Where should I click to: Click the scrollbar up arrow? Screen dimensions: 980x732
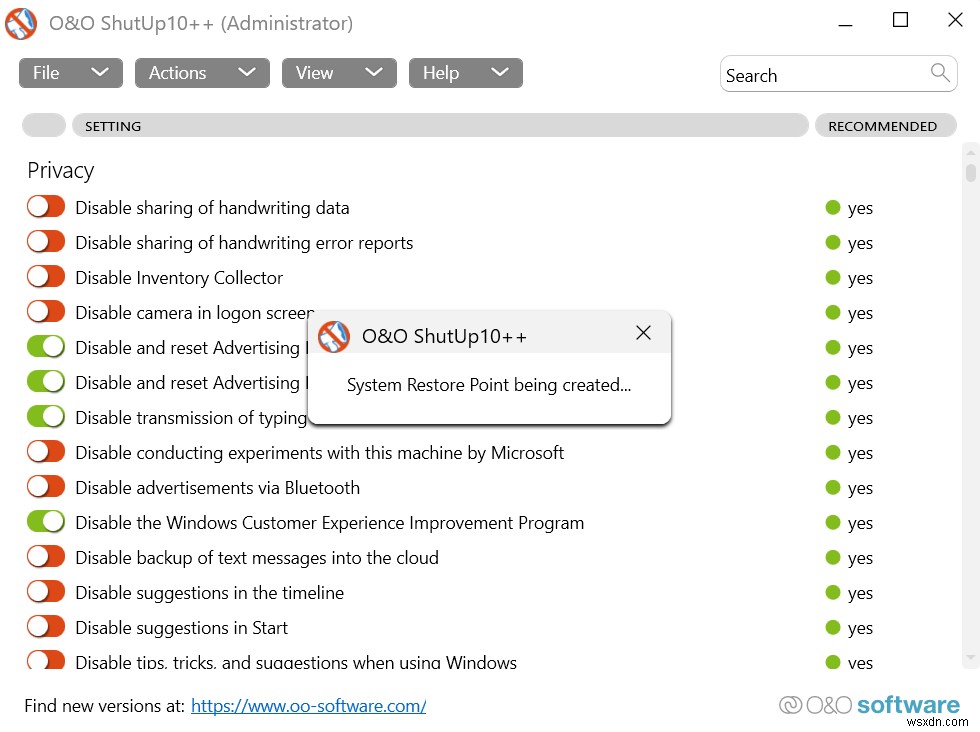(x=970, y=152)
